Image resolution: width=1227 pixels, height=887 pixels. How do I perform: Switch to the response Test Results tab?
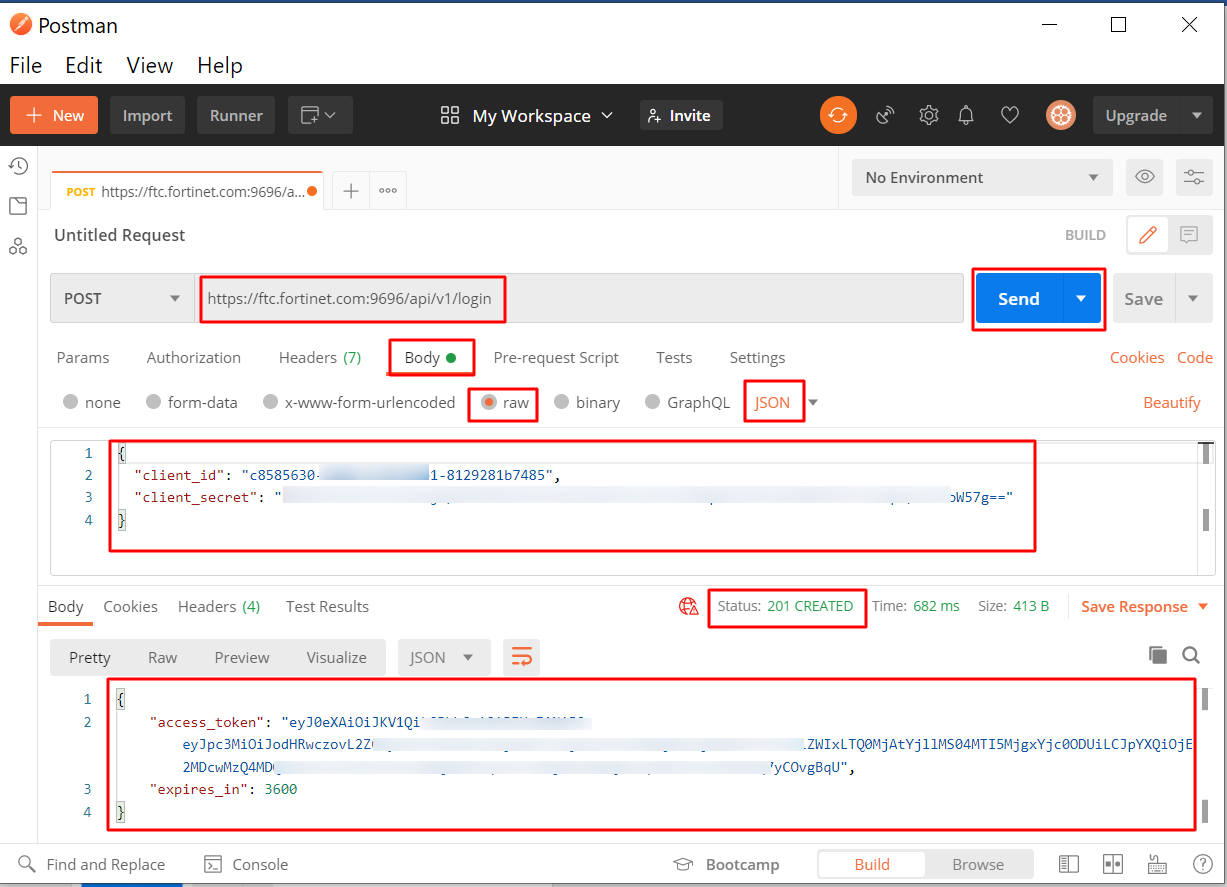pos(327,606)
